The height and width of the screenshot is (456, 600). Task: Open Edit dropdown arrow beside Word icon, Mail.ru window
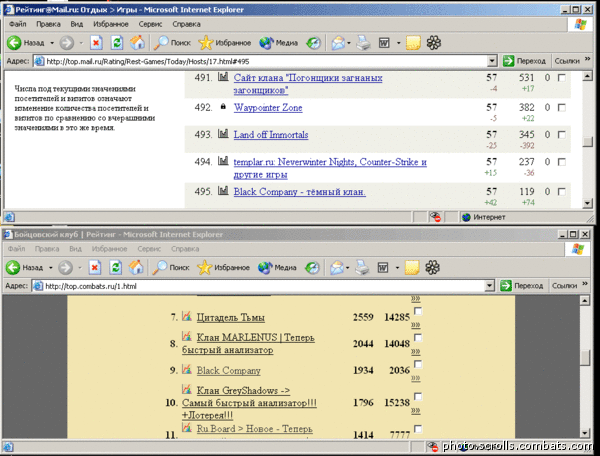click(x=398, y=43)
